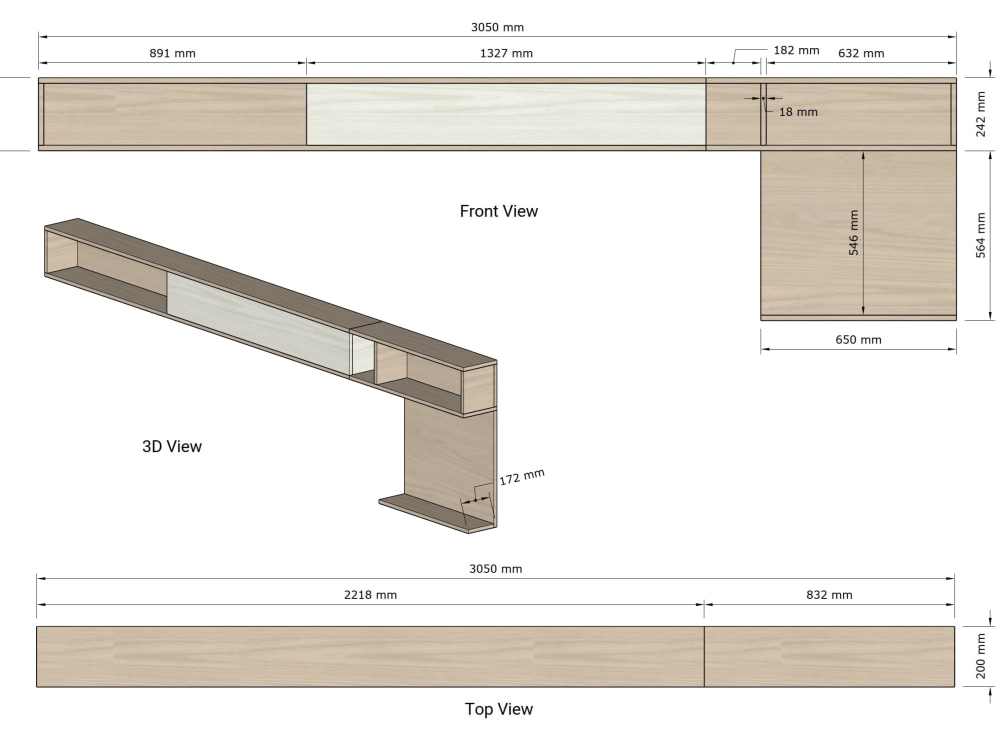
Task: Click the 172 mm depth label
Action: (522, 477)
